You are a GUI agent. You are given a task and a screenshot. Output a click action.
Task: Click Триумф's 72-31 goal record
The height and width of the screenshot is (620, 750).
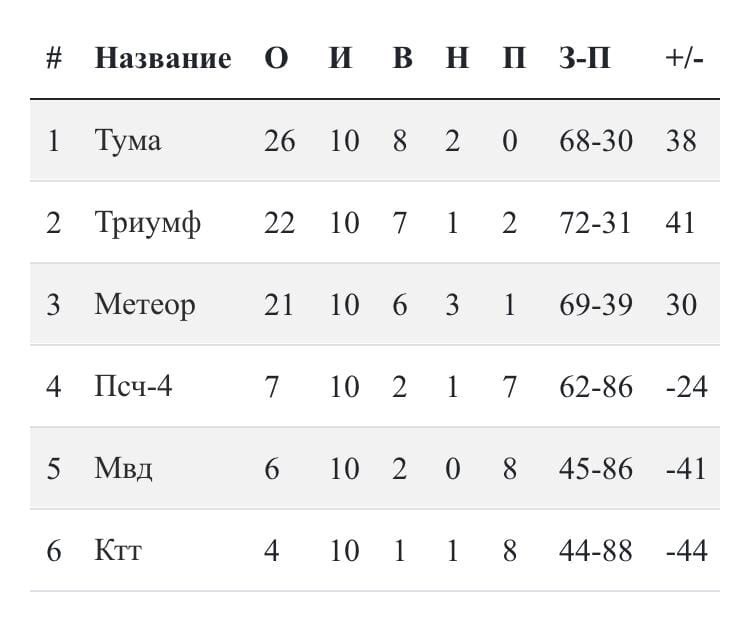595,223
